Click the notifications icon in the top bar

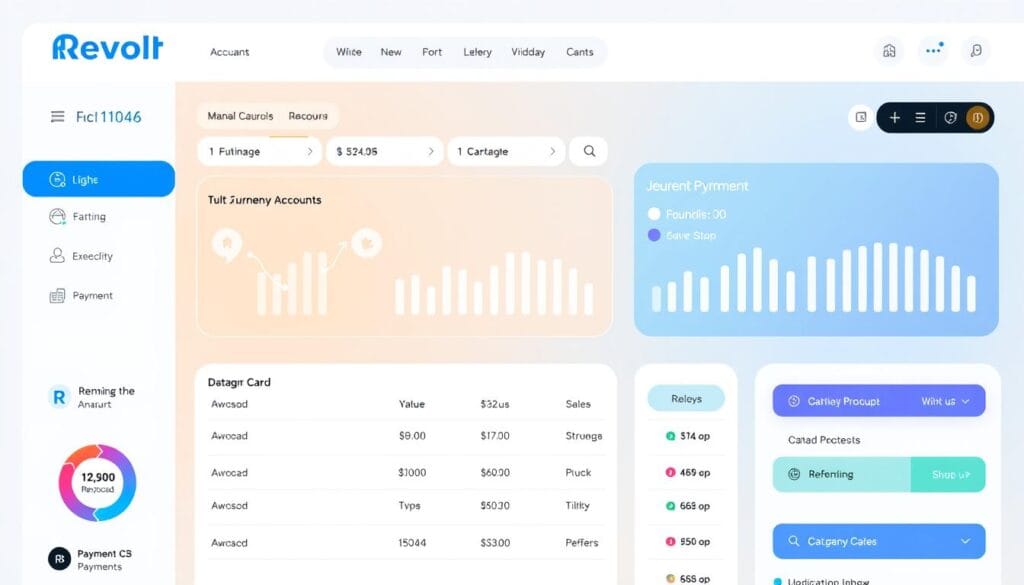(933, 51)
